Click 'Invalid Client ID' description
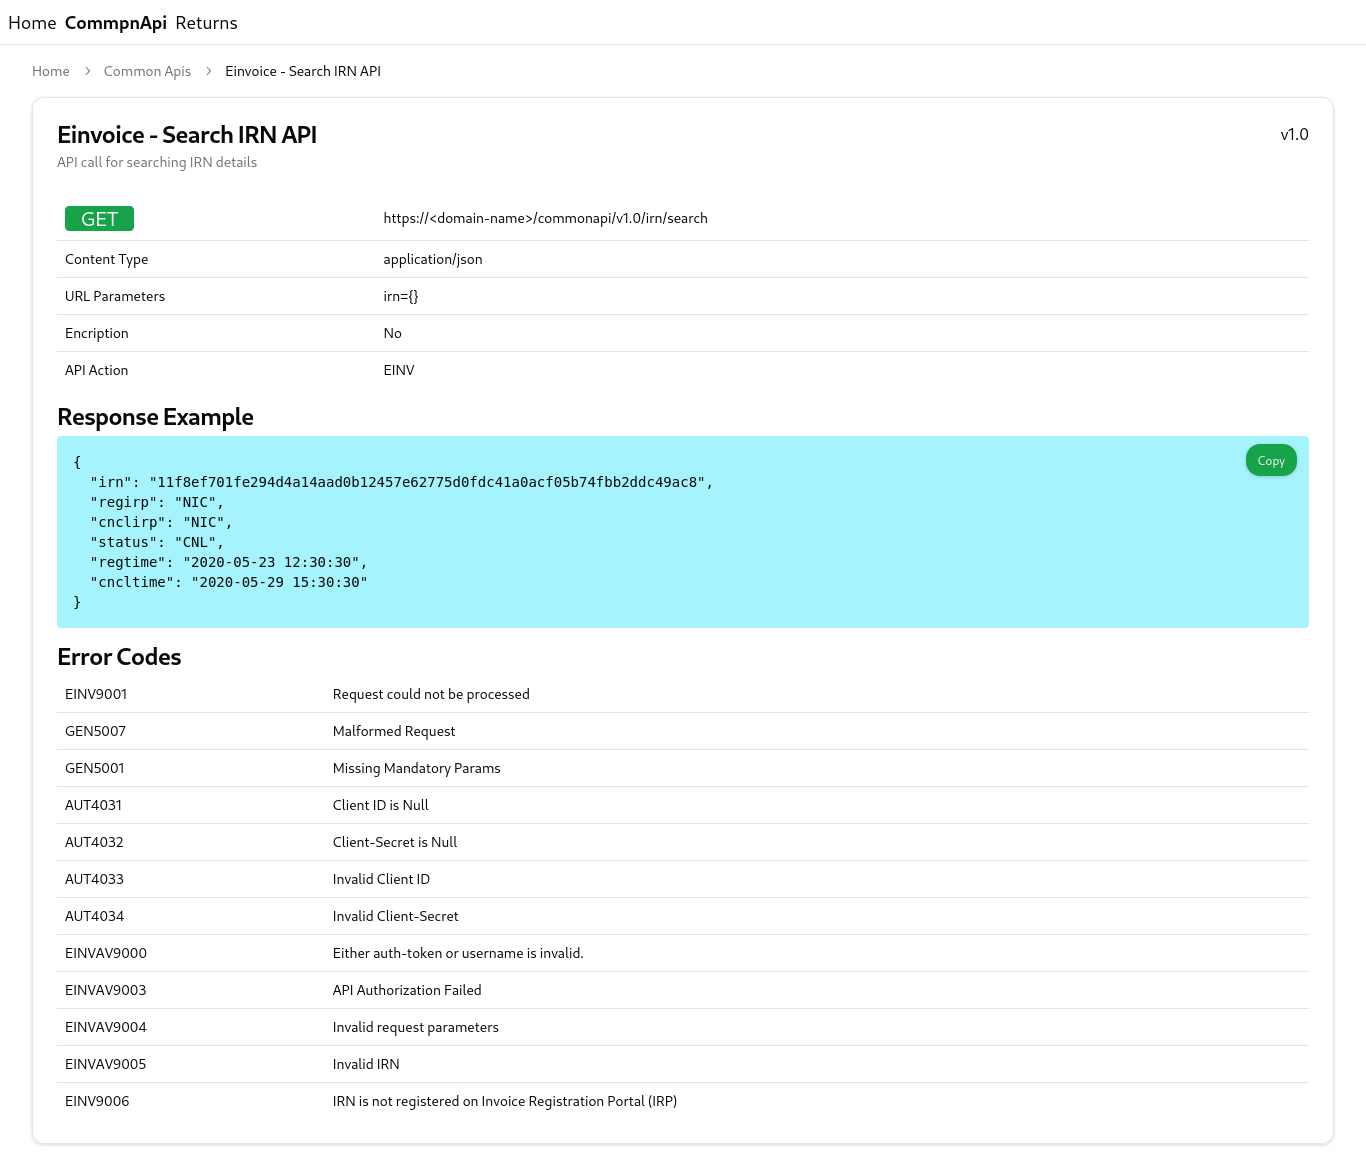Image resolution: width=1366 pixels, height=1160 pixels. [381, 879]
